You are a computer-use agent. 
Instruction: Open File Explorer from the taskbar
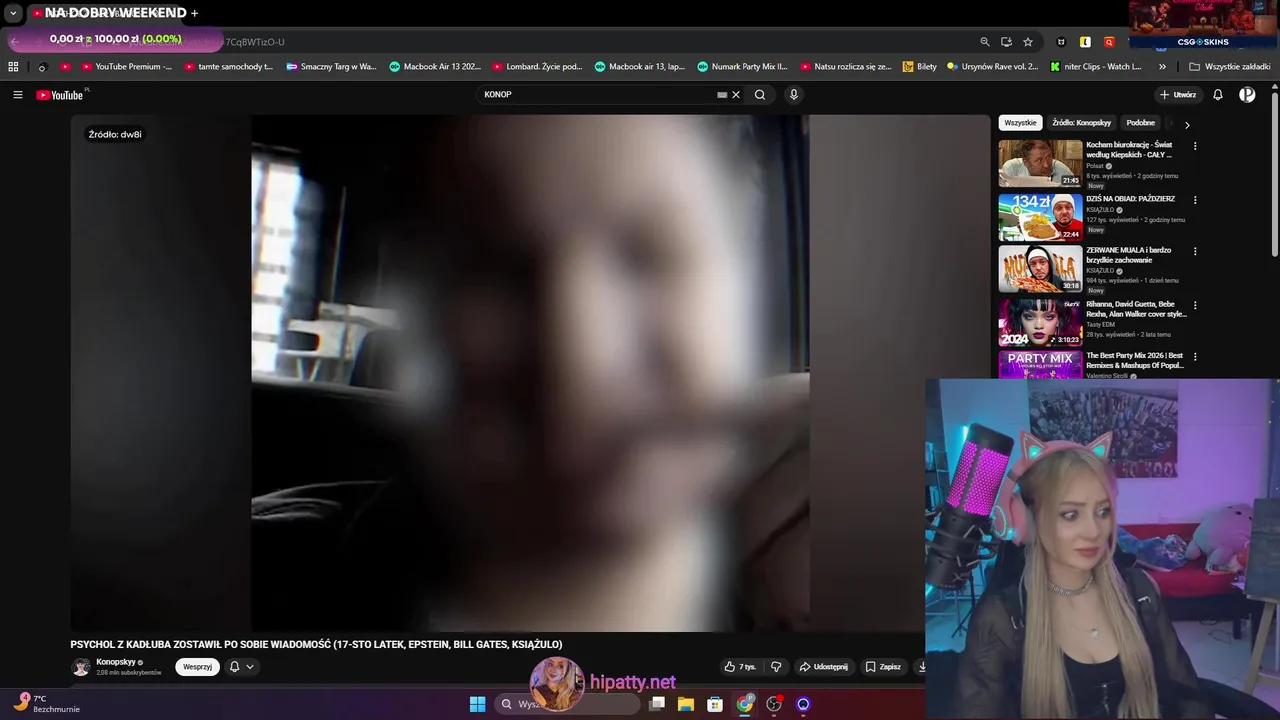(686, 704)
